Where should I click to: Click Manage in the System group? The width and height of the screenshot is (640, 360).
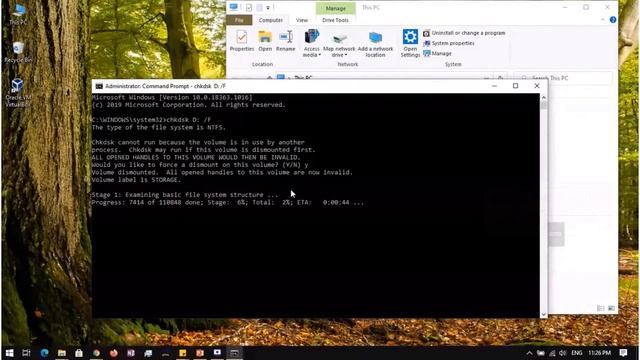pos(437,53)
